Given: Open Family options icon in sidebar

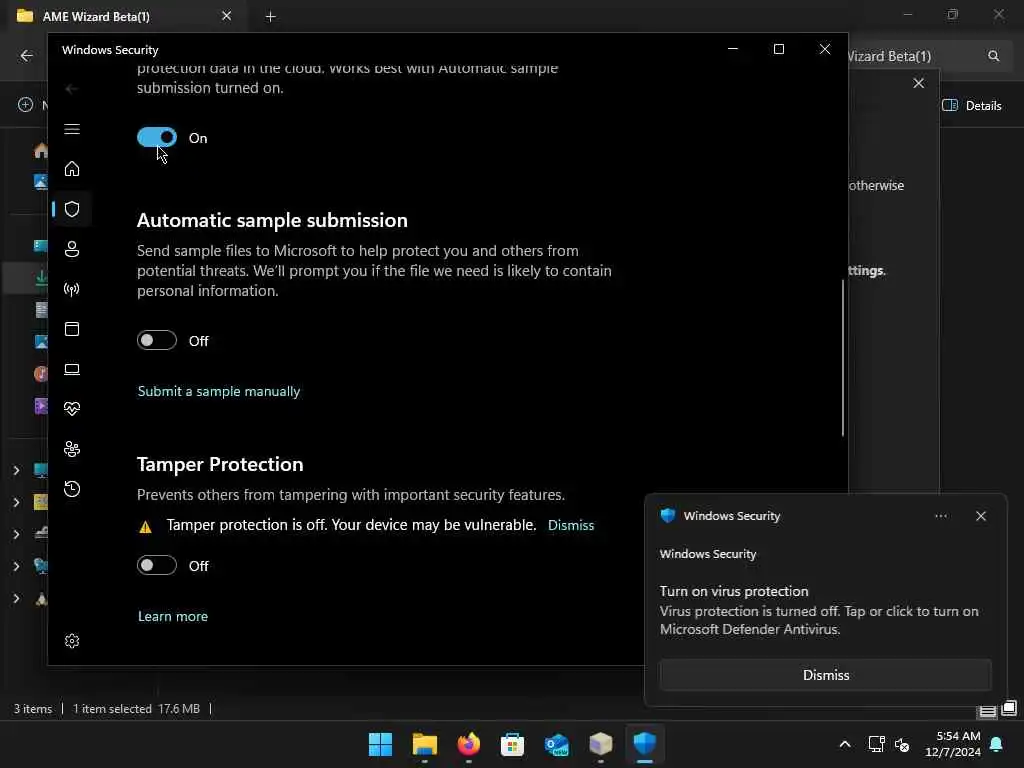Looking at the screenshot, I should [x=72, y=449].
